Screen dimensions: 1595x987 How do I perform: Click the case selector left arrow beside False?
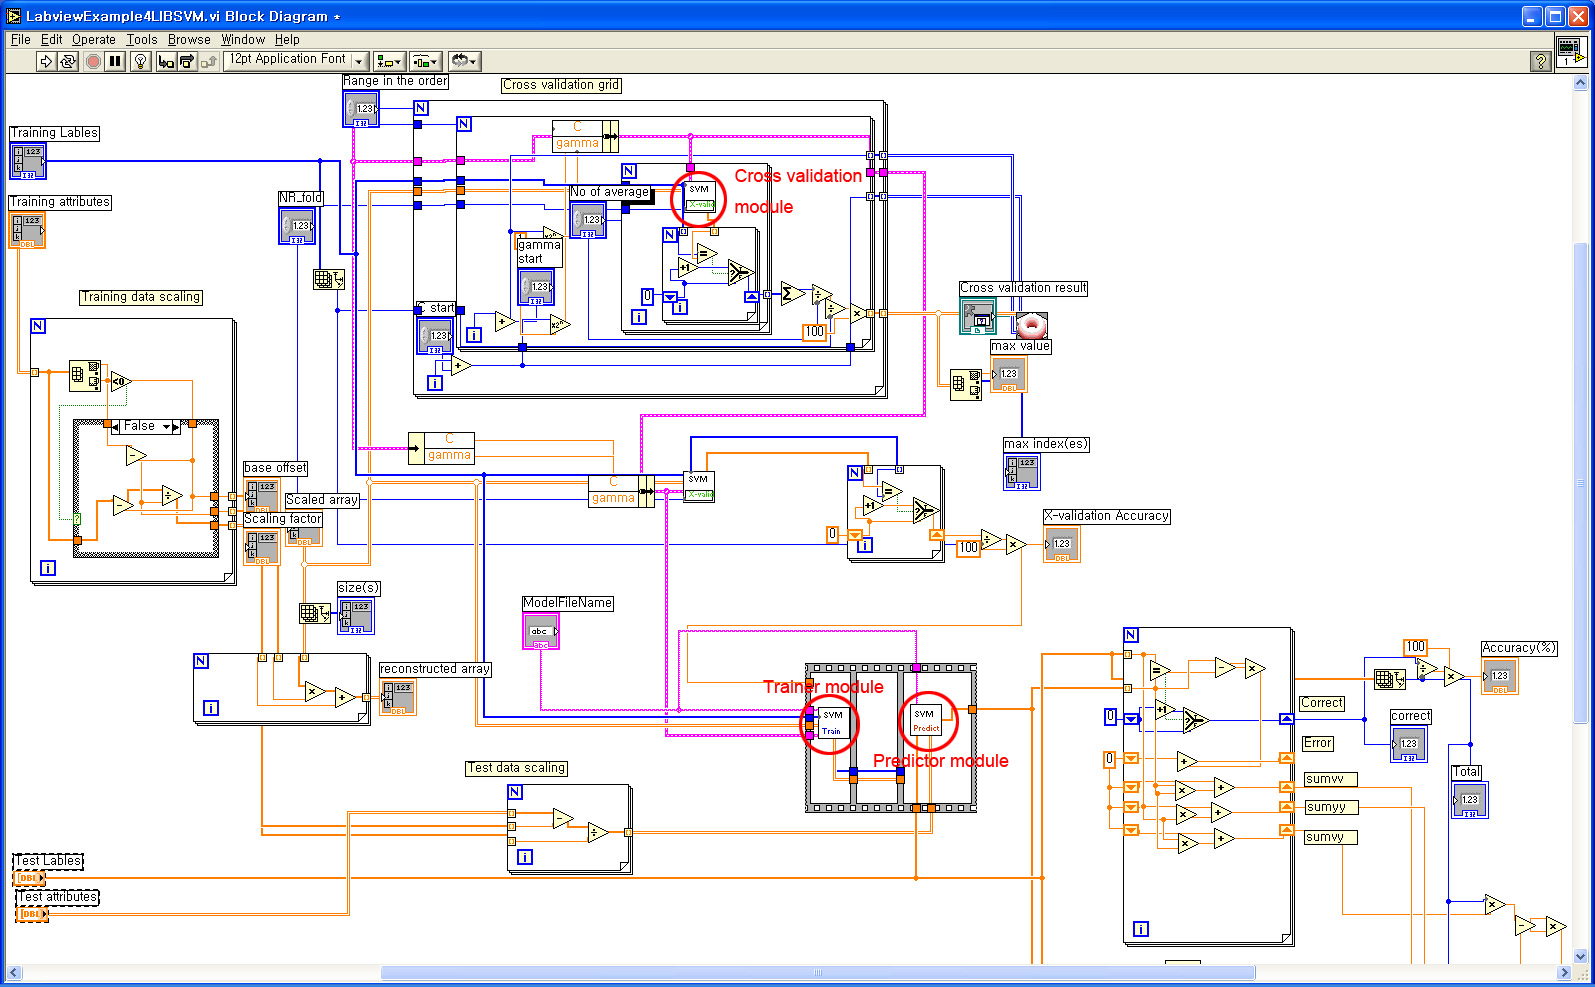point(116,427)
